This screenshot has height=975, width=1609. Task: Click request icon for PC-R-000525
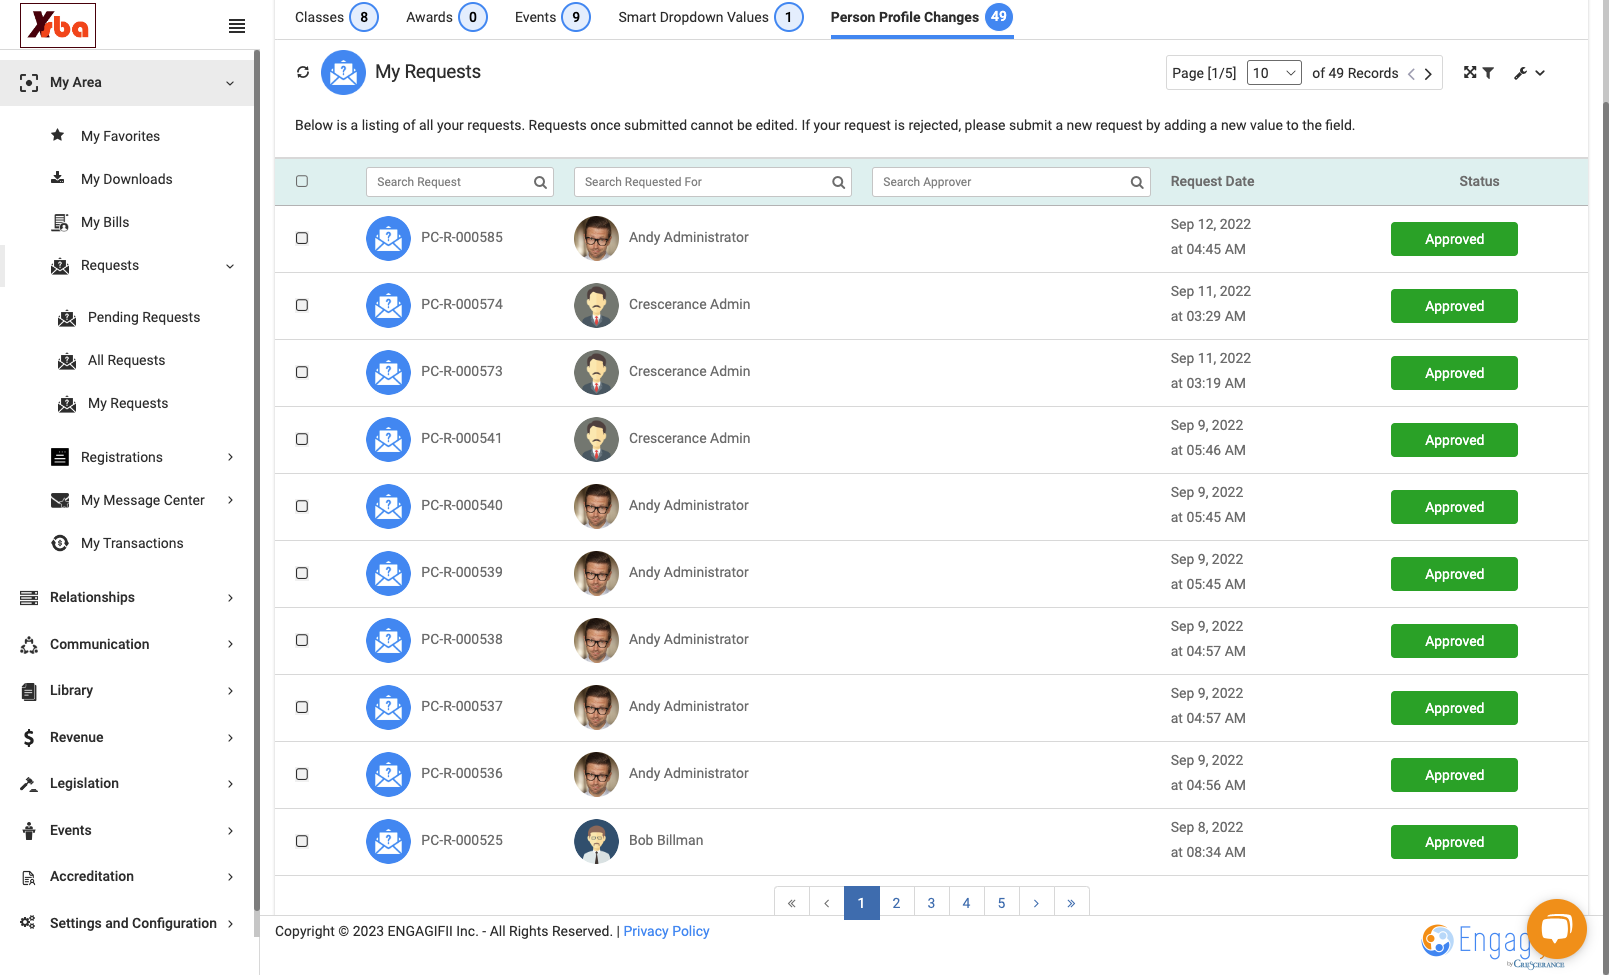click(388, 841)
